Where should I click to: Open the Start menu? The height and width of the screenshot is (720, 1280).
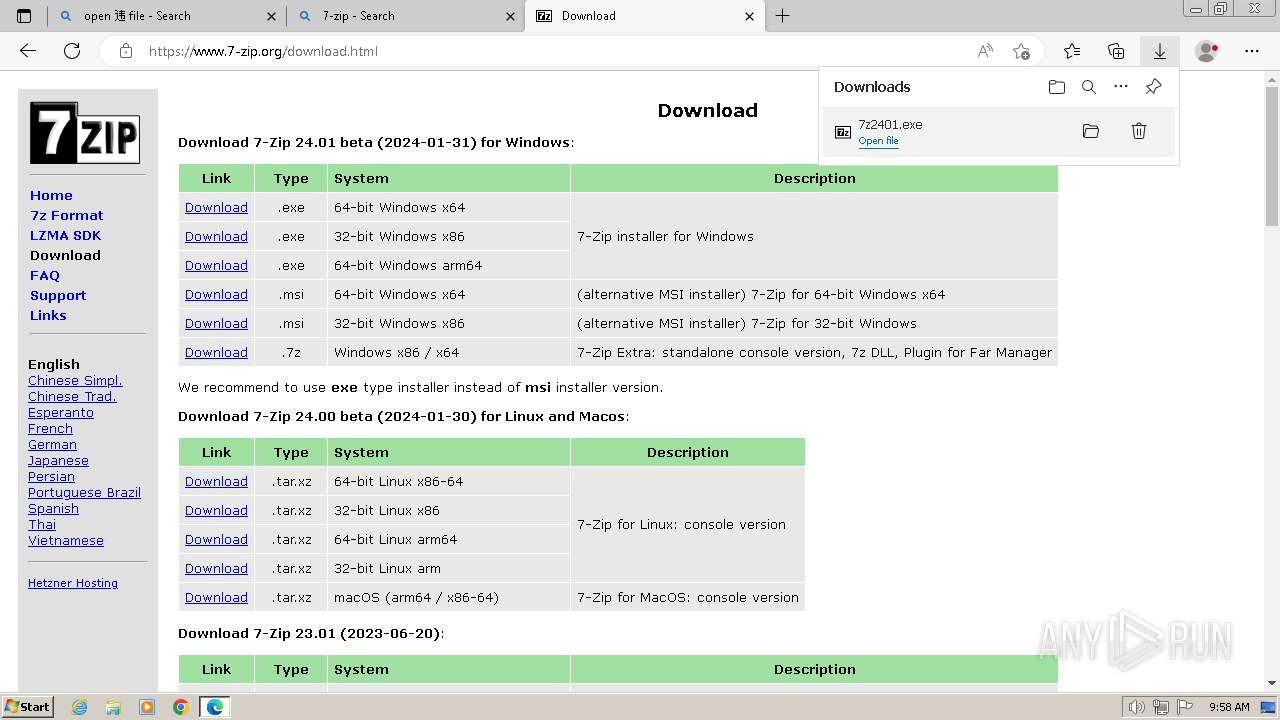point(28,707)
